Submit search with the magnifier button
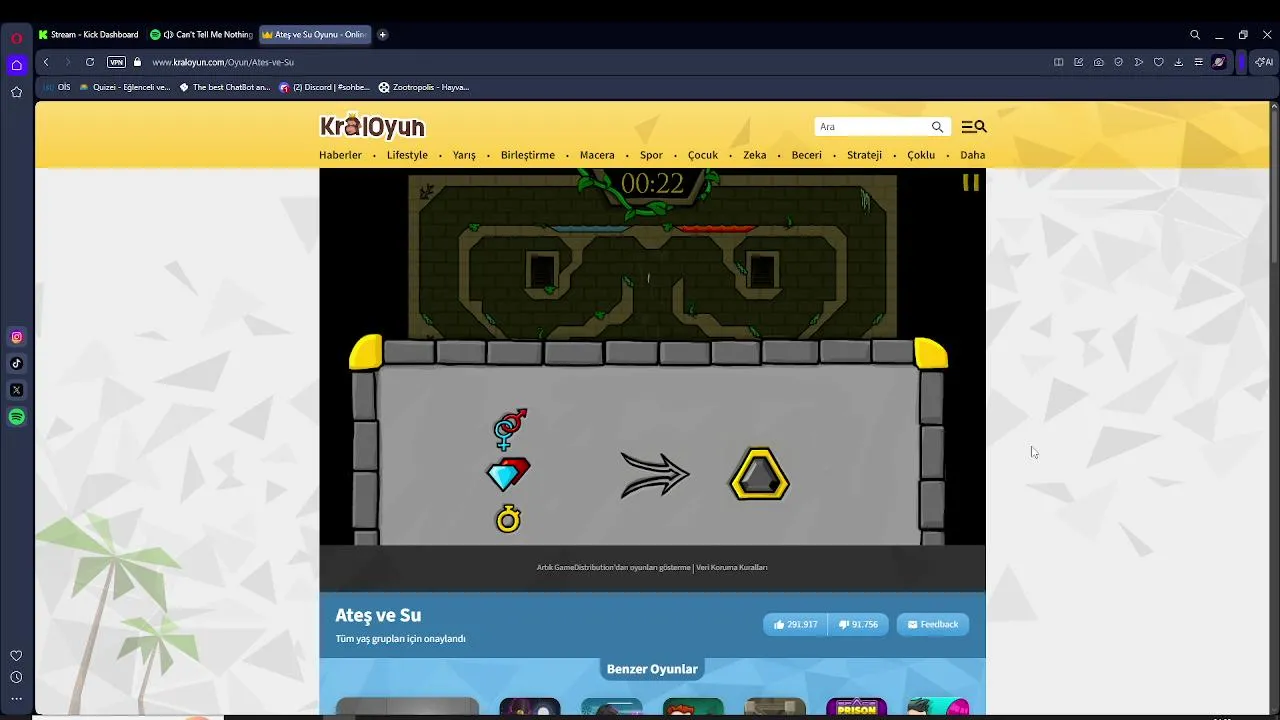This screenshot has height=720, width=1280. point(937,127)
